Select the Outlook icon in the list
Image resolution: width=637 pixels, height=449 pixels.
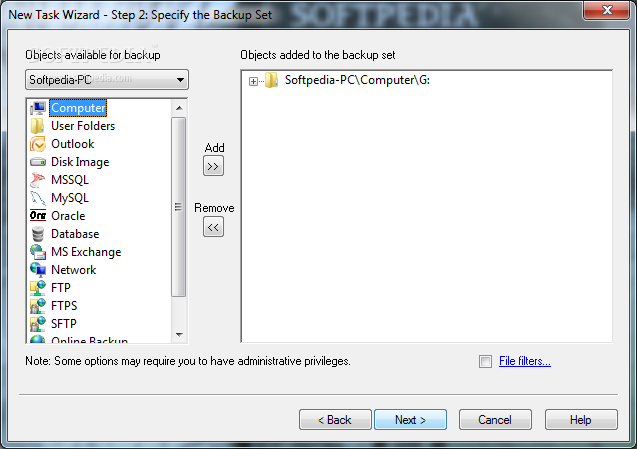tap(37, 144)
